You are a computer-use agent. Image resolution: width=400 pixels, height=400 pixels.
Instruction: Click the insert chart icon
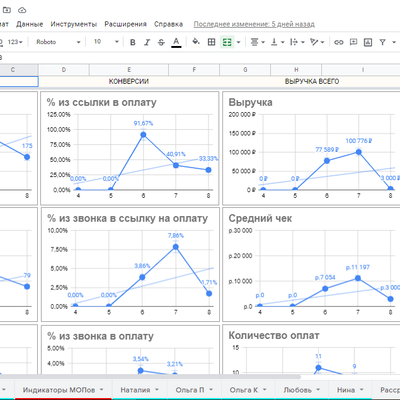point(368,42)
